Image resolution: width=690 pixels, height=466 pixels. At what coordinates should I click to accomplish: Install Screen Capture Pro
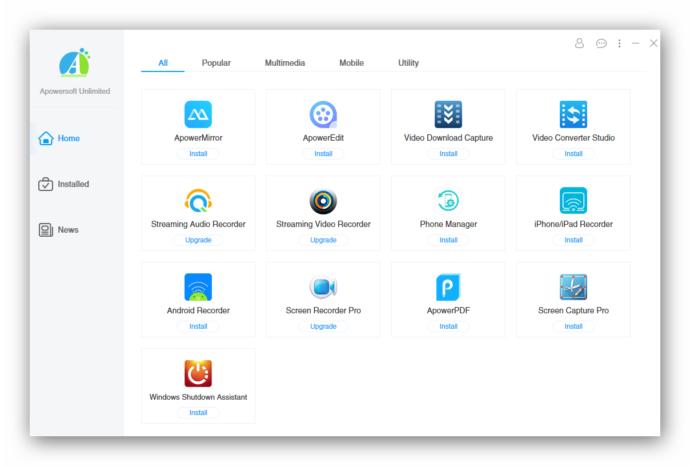(x=573, y=326)
